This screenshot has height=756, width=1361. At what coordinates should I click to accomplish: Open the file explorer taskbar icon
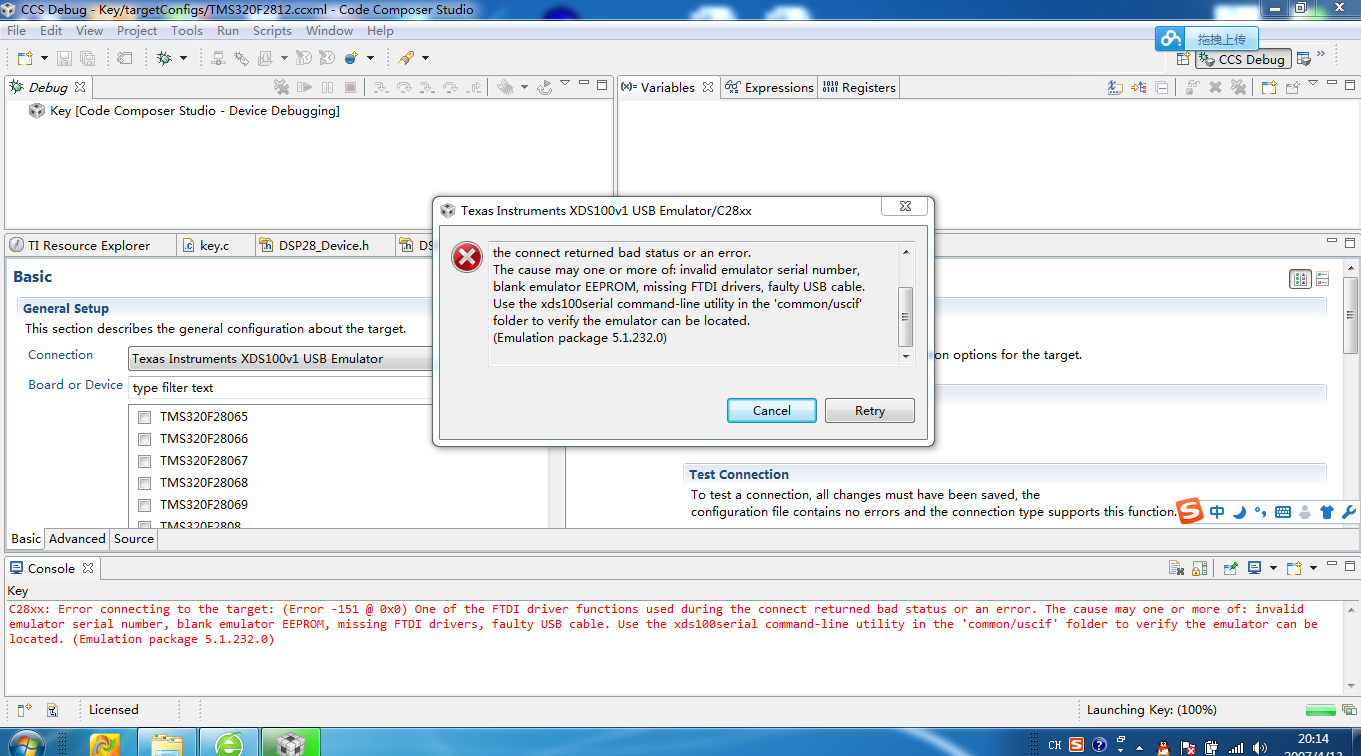167,743
